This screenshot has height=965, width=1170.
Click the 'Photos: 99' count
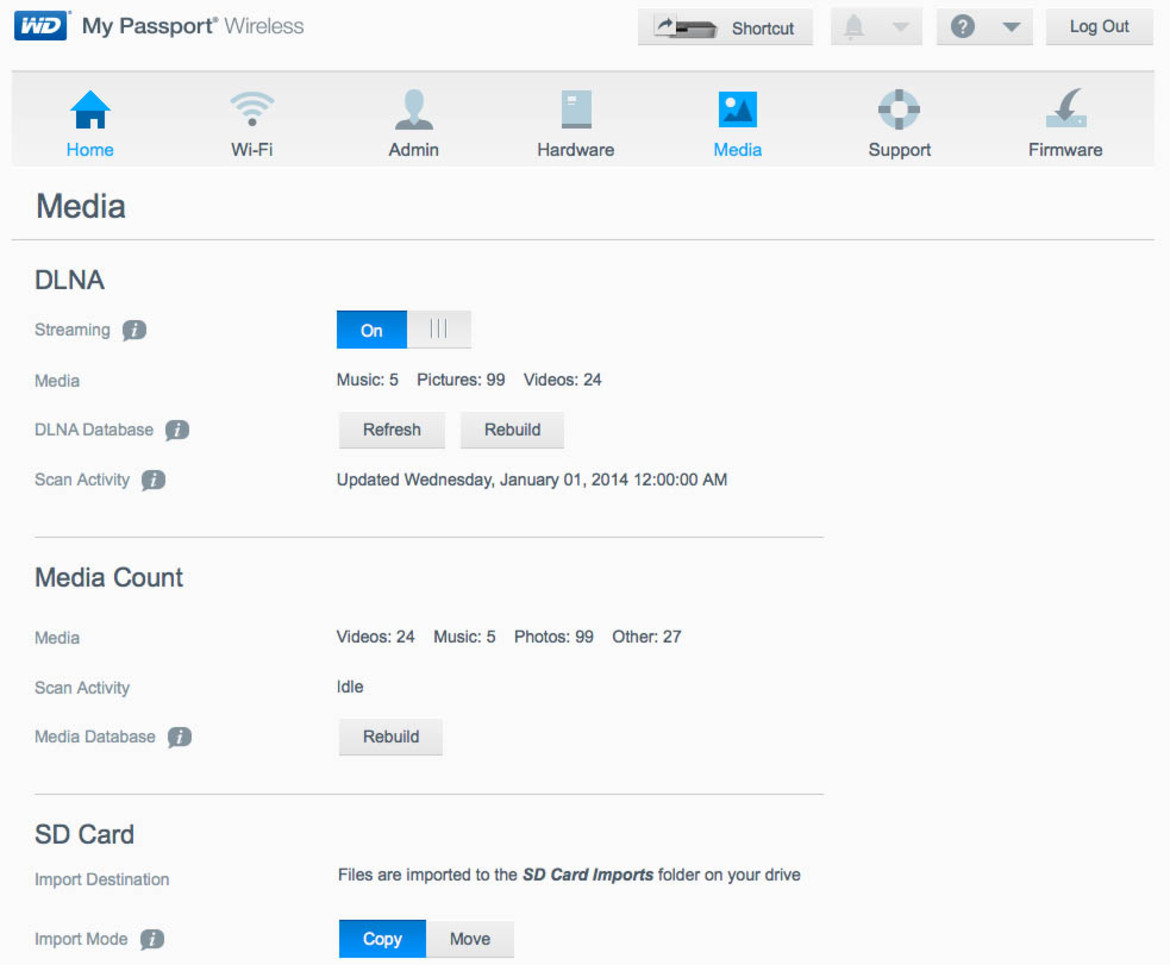(554, 637)
